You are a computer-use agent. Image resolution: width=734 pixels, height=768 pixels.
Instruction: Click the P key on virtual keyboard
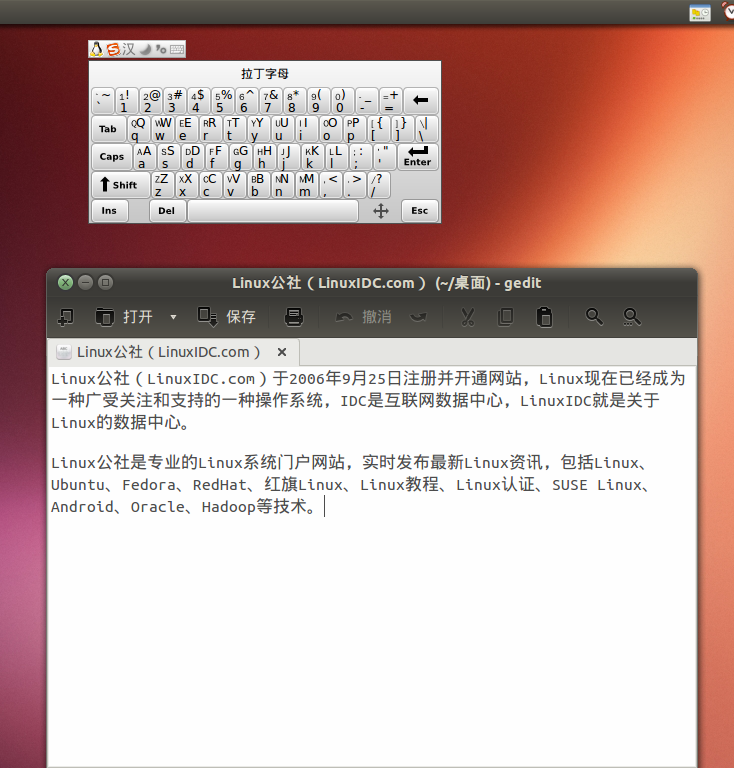355,129
